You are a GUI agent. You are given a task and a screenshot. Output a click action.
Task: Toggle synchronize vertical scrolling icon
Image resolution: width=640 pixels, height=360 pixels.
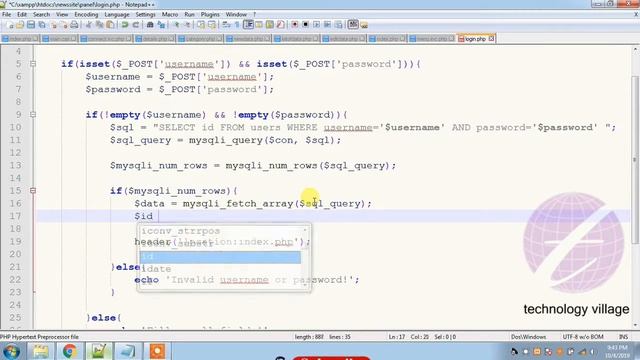point(201,25)
